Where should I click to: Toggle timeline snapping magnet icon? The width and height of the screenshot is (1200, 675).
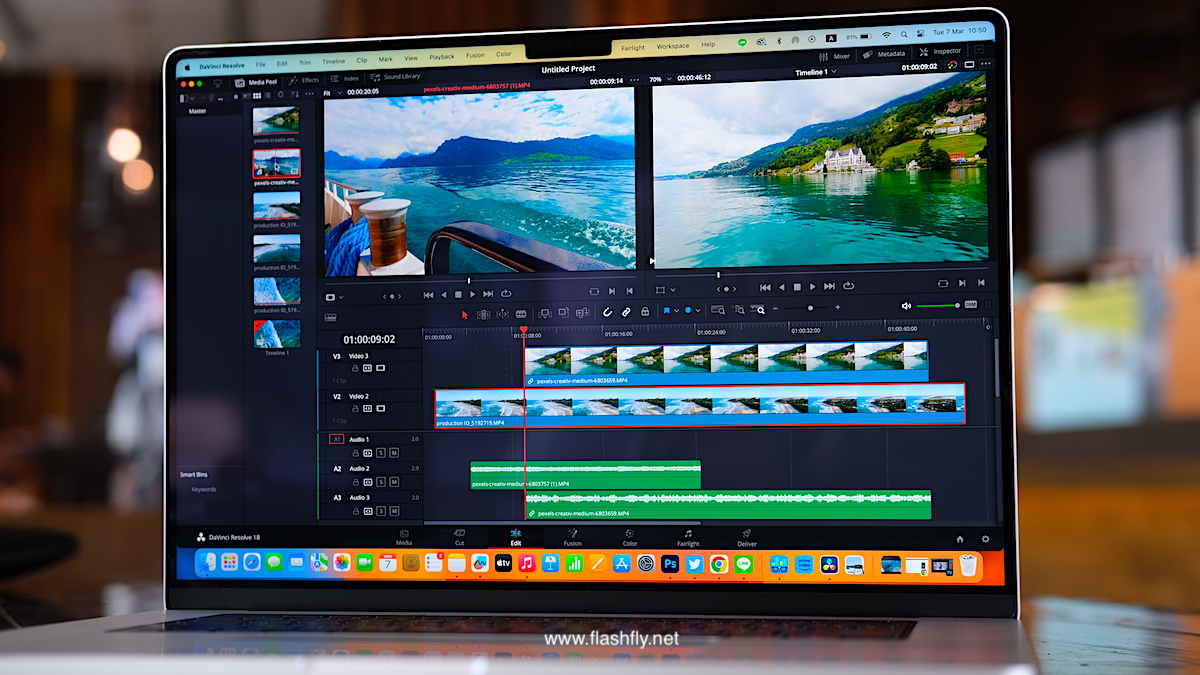point(607,312)
